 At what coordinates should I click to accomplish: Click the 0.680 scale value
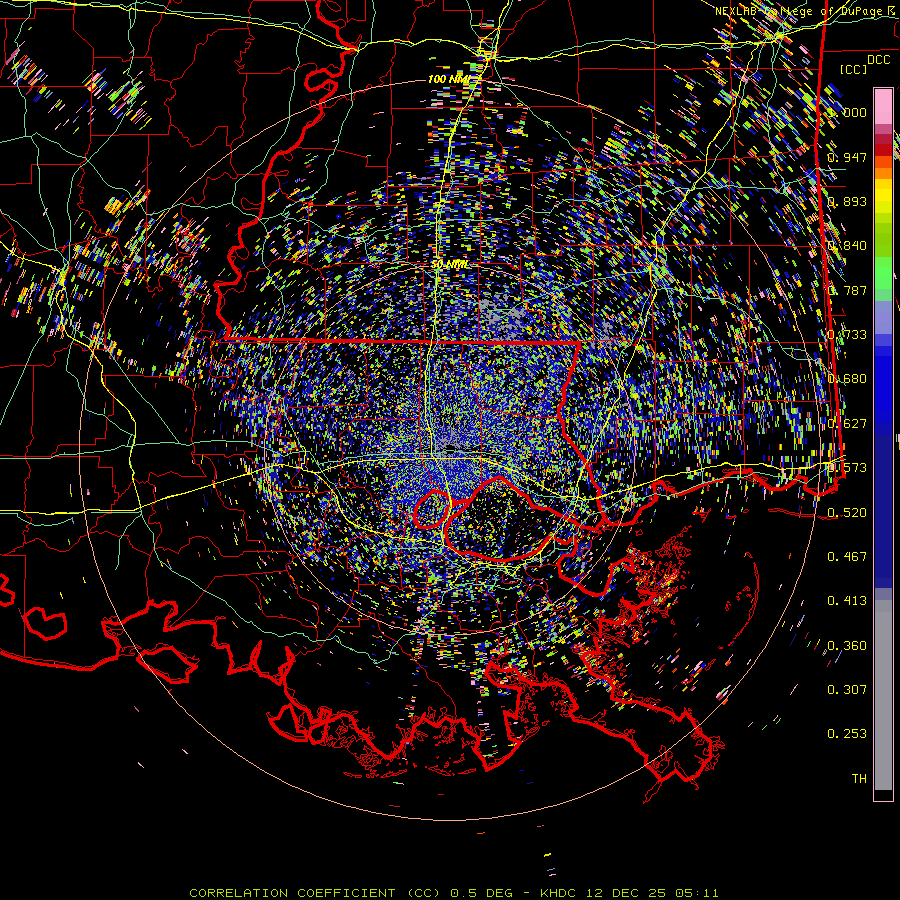[847, 379]
